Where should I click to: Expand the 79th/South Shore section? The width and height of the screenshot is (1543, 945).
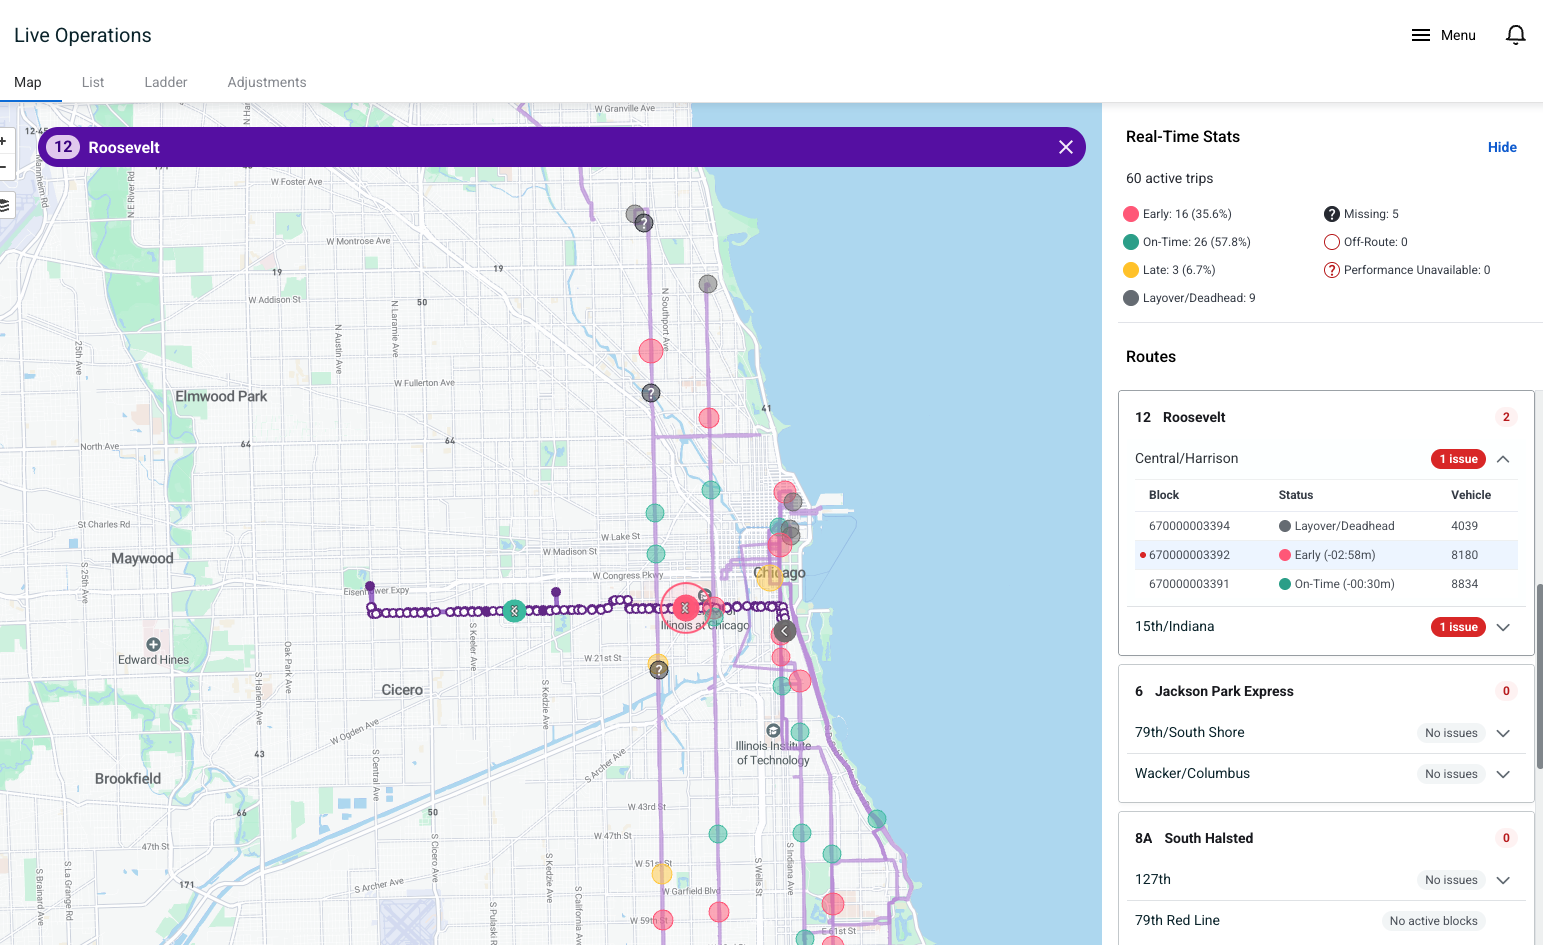1502,733
